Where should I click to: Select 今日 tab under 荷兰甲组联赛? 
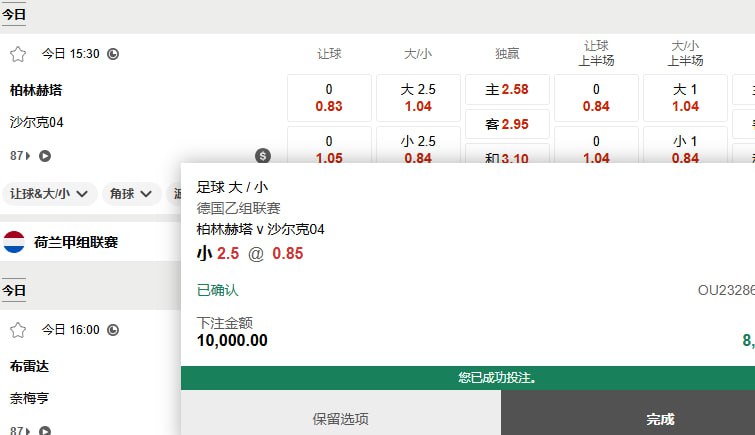[x=14, y=291]
